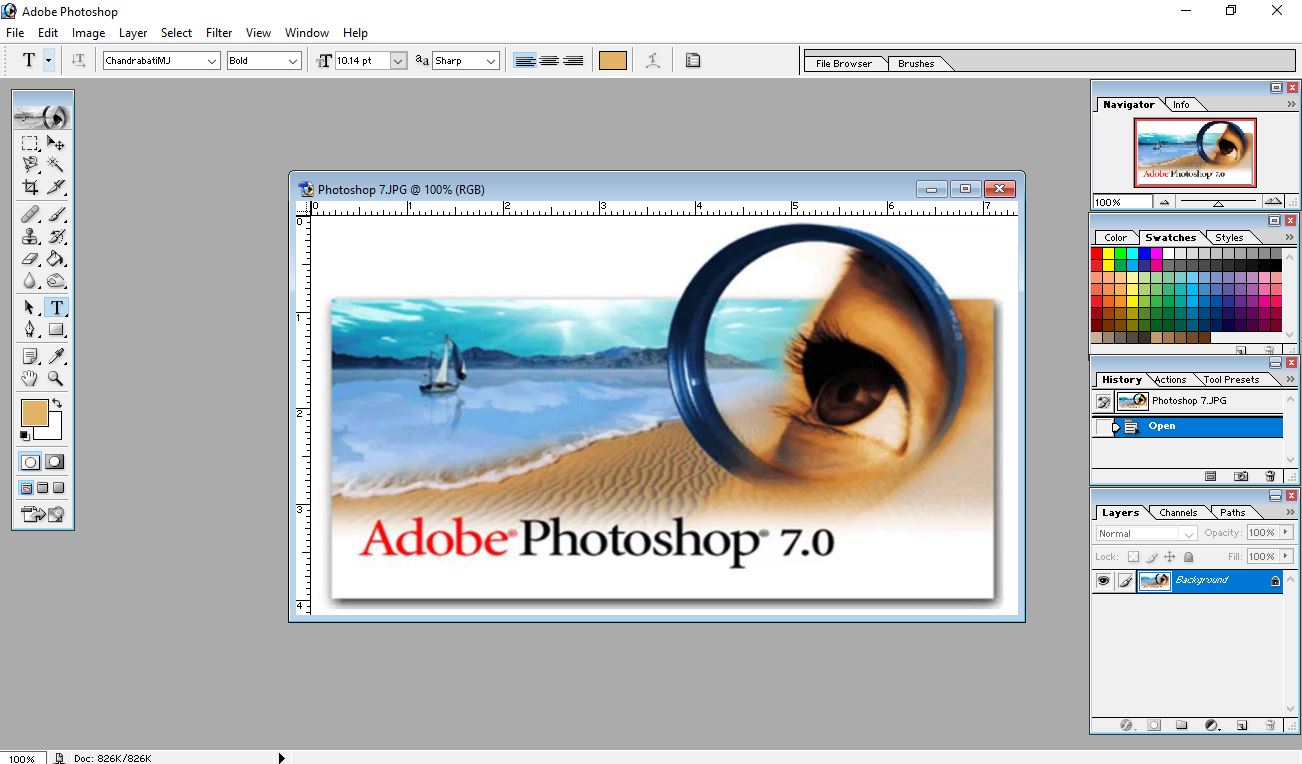Viewport: 1302px width, 764px height.
Task: Select the Healing Brush tool
Action: click(30, 214)
